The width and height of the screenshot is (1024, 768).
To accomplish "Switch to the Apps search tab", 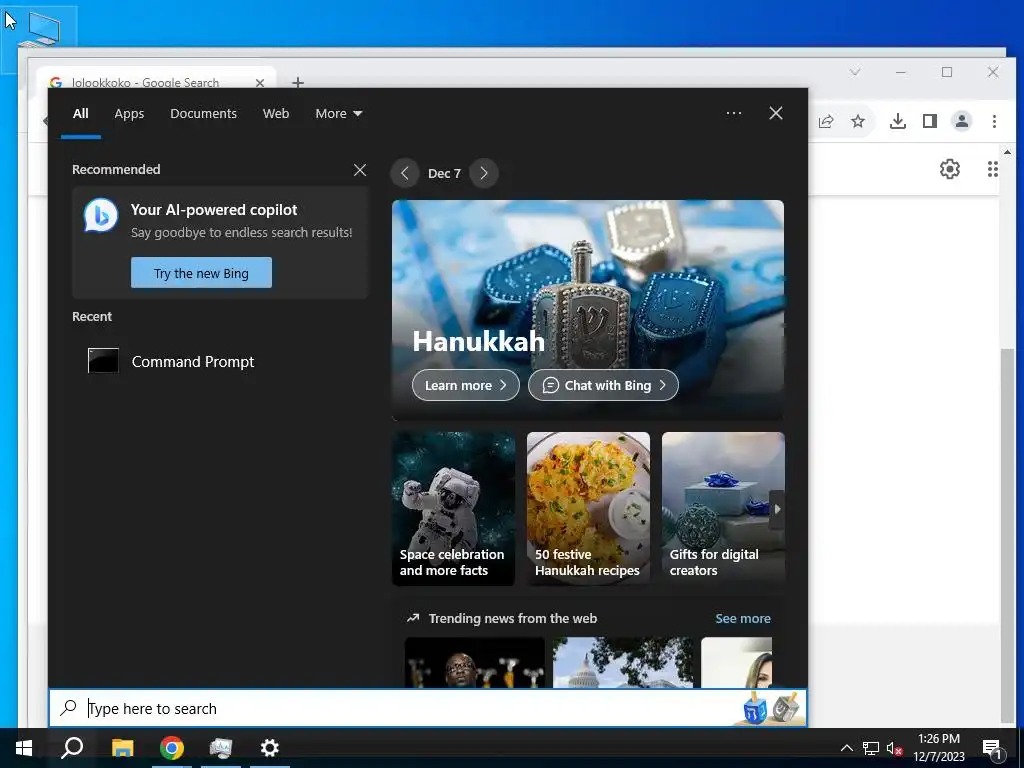I will tap(129, 114).
